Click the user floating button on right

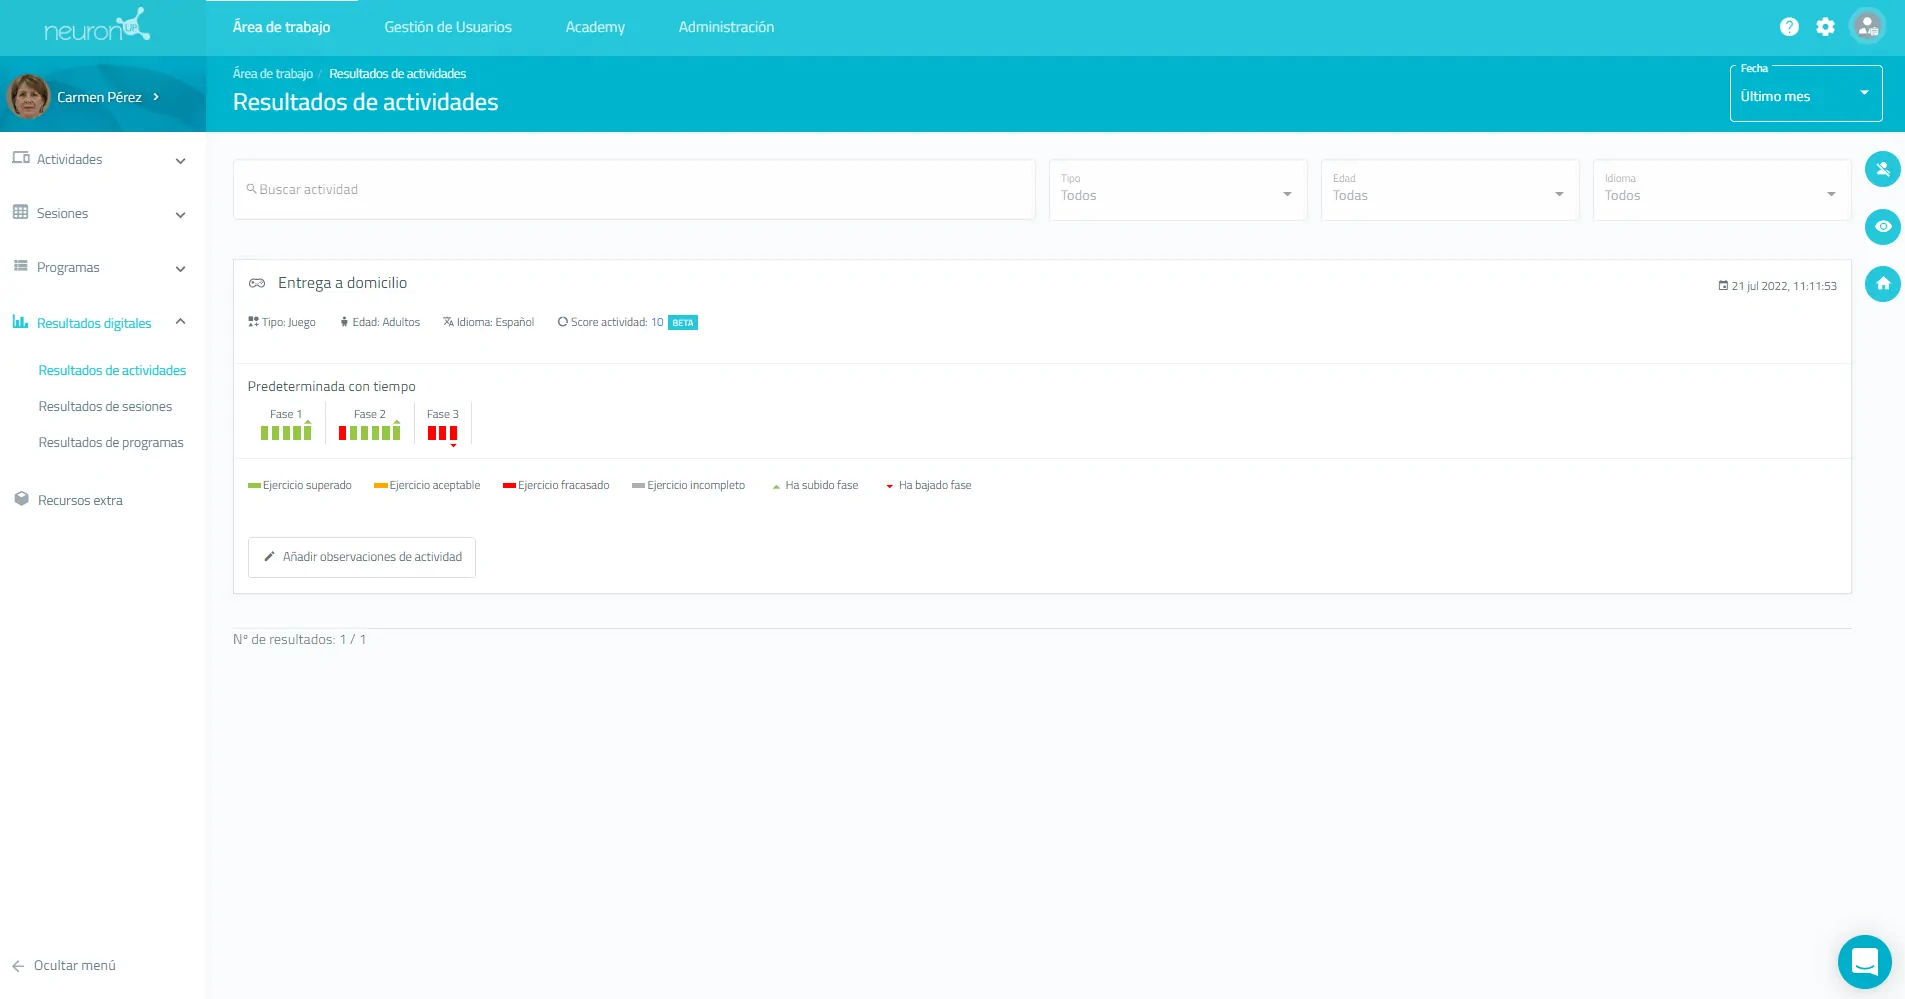[x=1882, y=169]
